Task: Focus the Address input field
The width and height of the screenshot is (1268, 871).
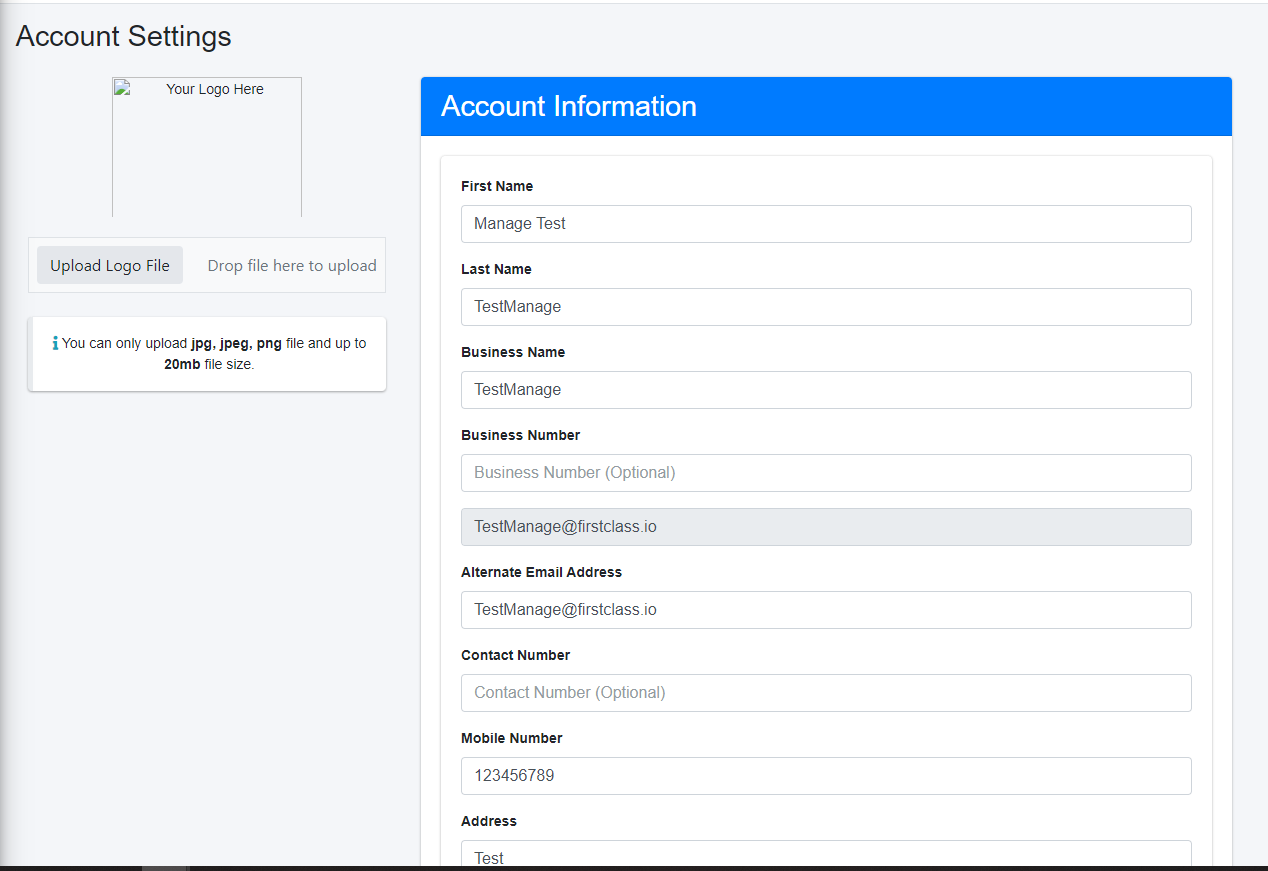Action: pyautogui.click(x=826, y=855)
